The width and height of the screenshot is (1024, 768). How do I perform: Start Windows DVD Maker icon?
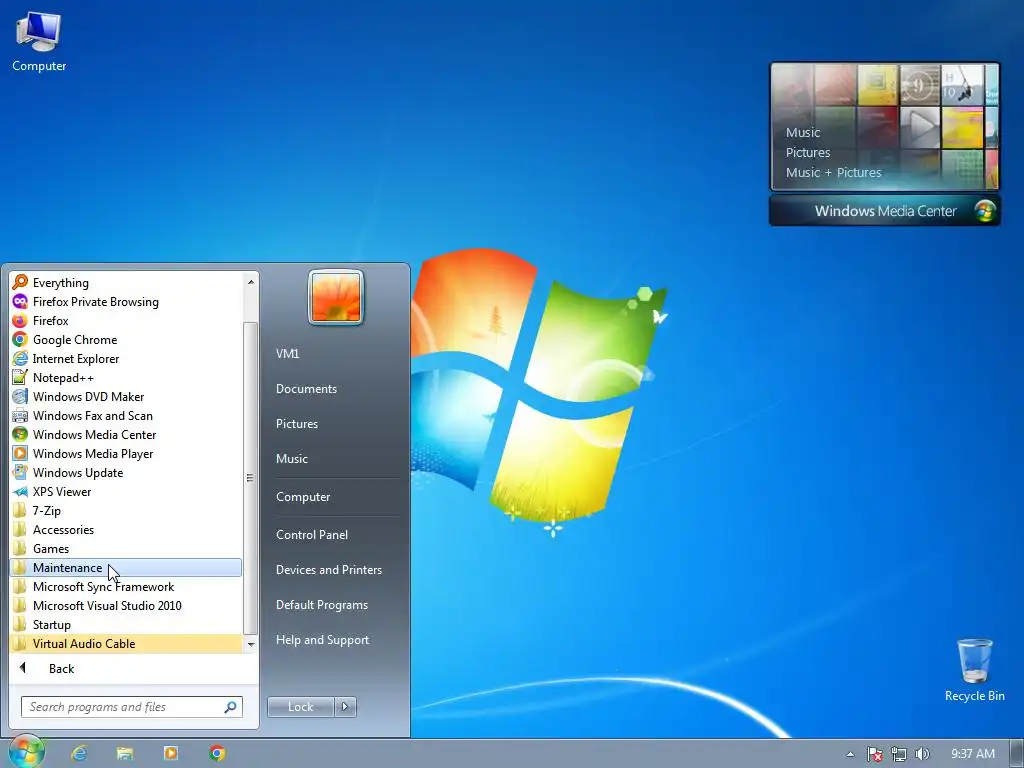click(x=20, y=396)
